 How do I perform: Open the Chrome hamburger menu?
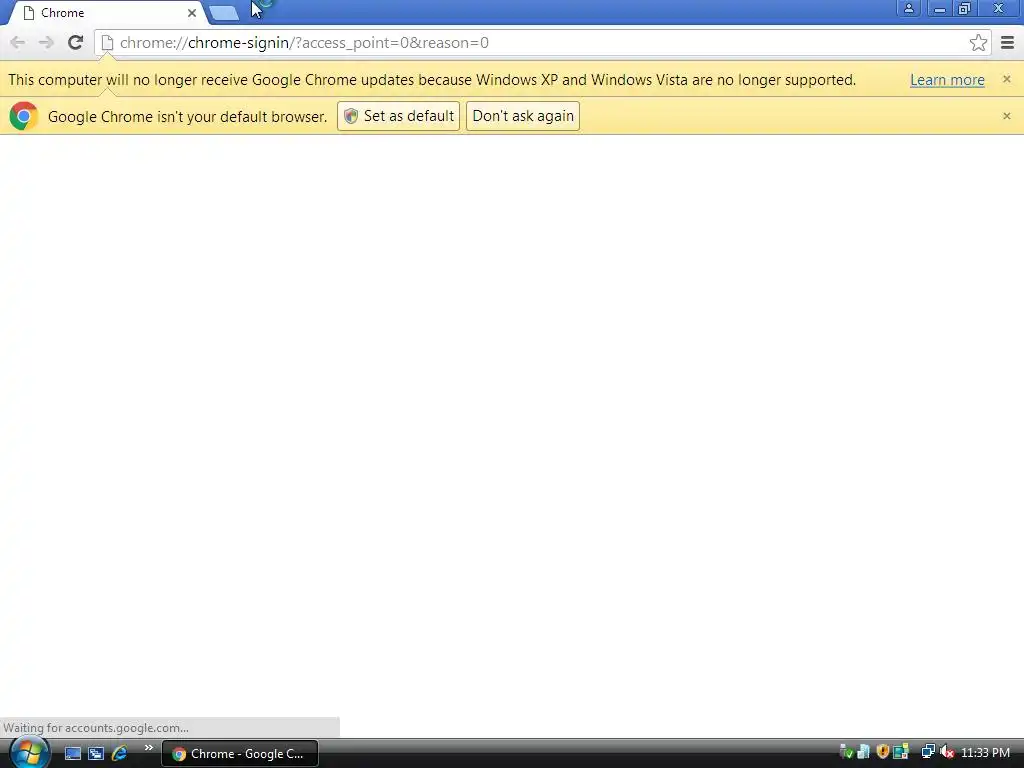pyautogui.click(x=1008, y=43)
